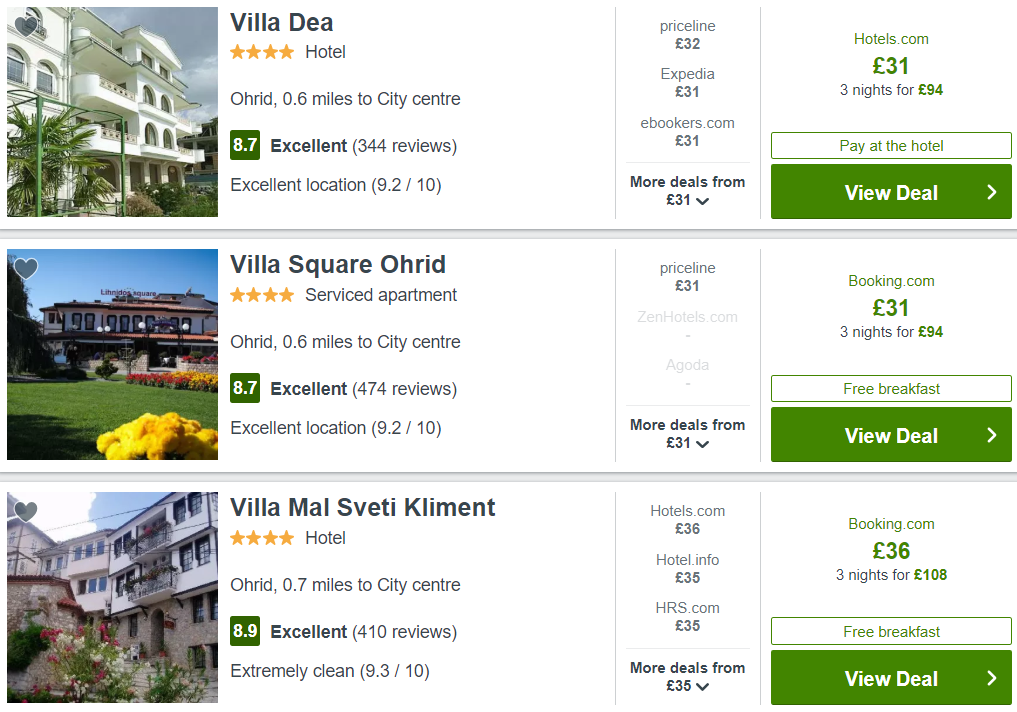The width and height of the screenshot is (1017, 712).
Task: Open Villa Dea hotel title
Action: tap(281, 23)
